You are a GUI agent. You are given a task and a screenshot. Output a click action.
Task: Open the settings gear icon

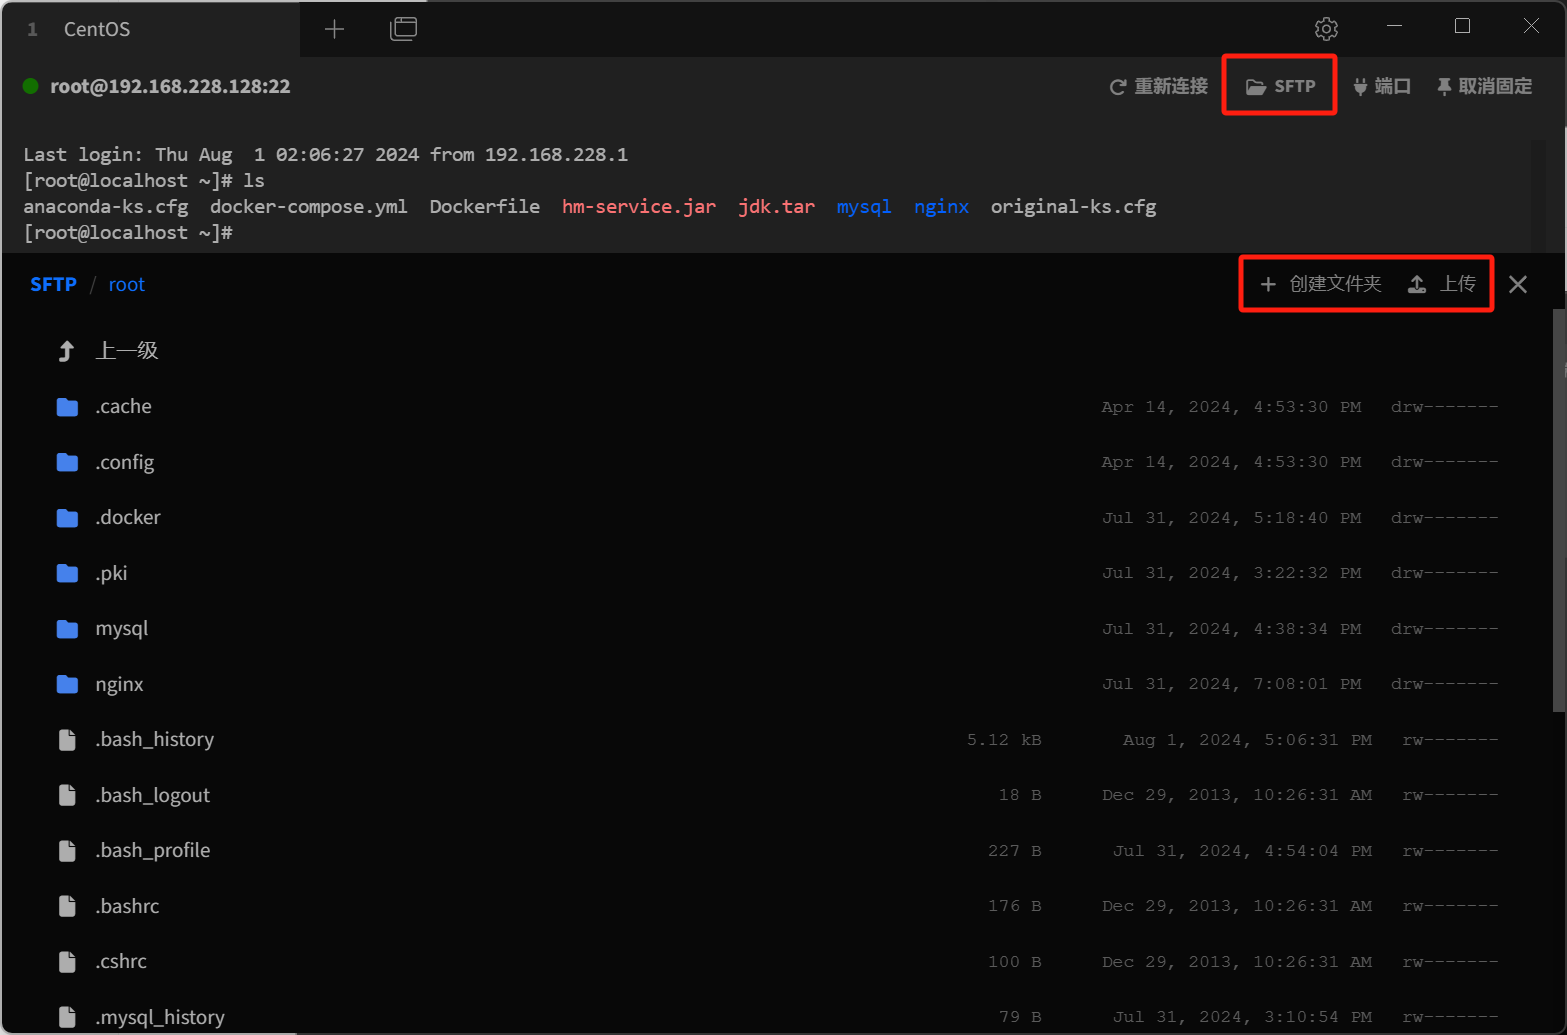click(x=1326, y=29)
